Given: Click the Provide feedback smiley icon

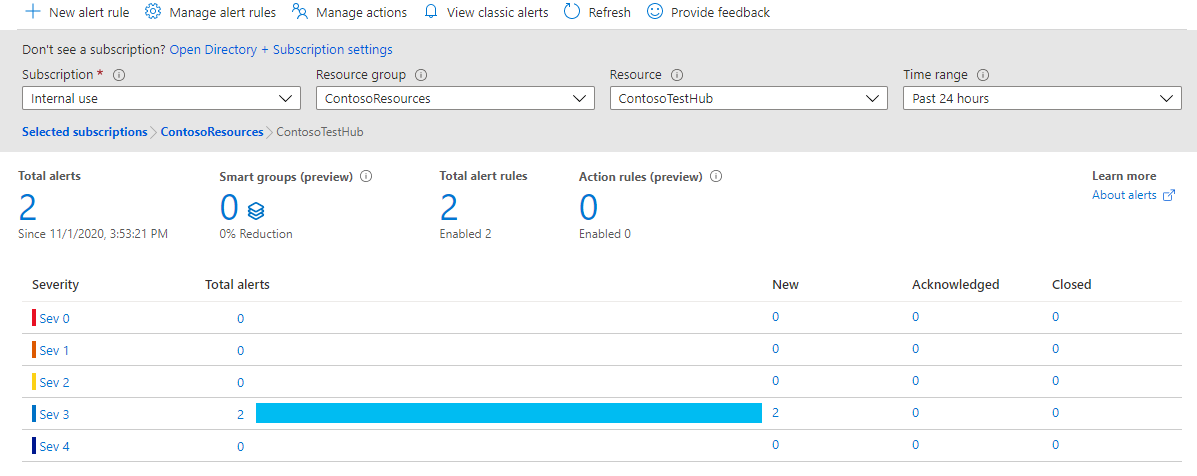Looking at the screenshot, I should (x=655, y=12).
